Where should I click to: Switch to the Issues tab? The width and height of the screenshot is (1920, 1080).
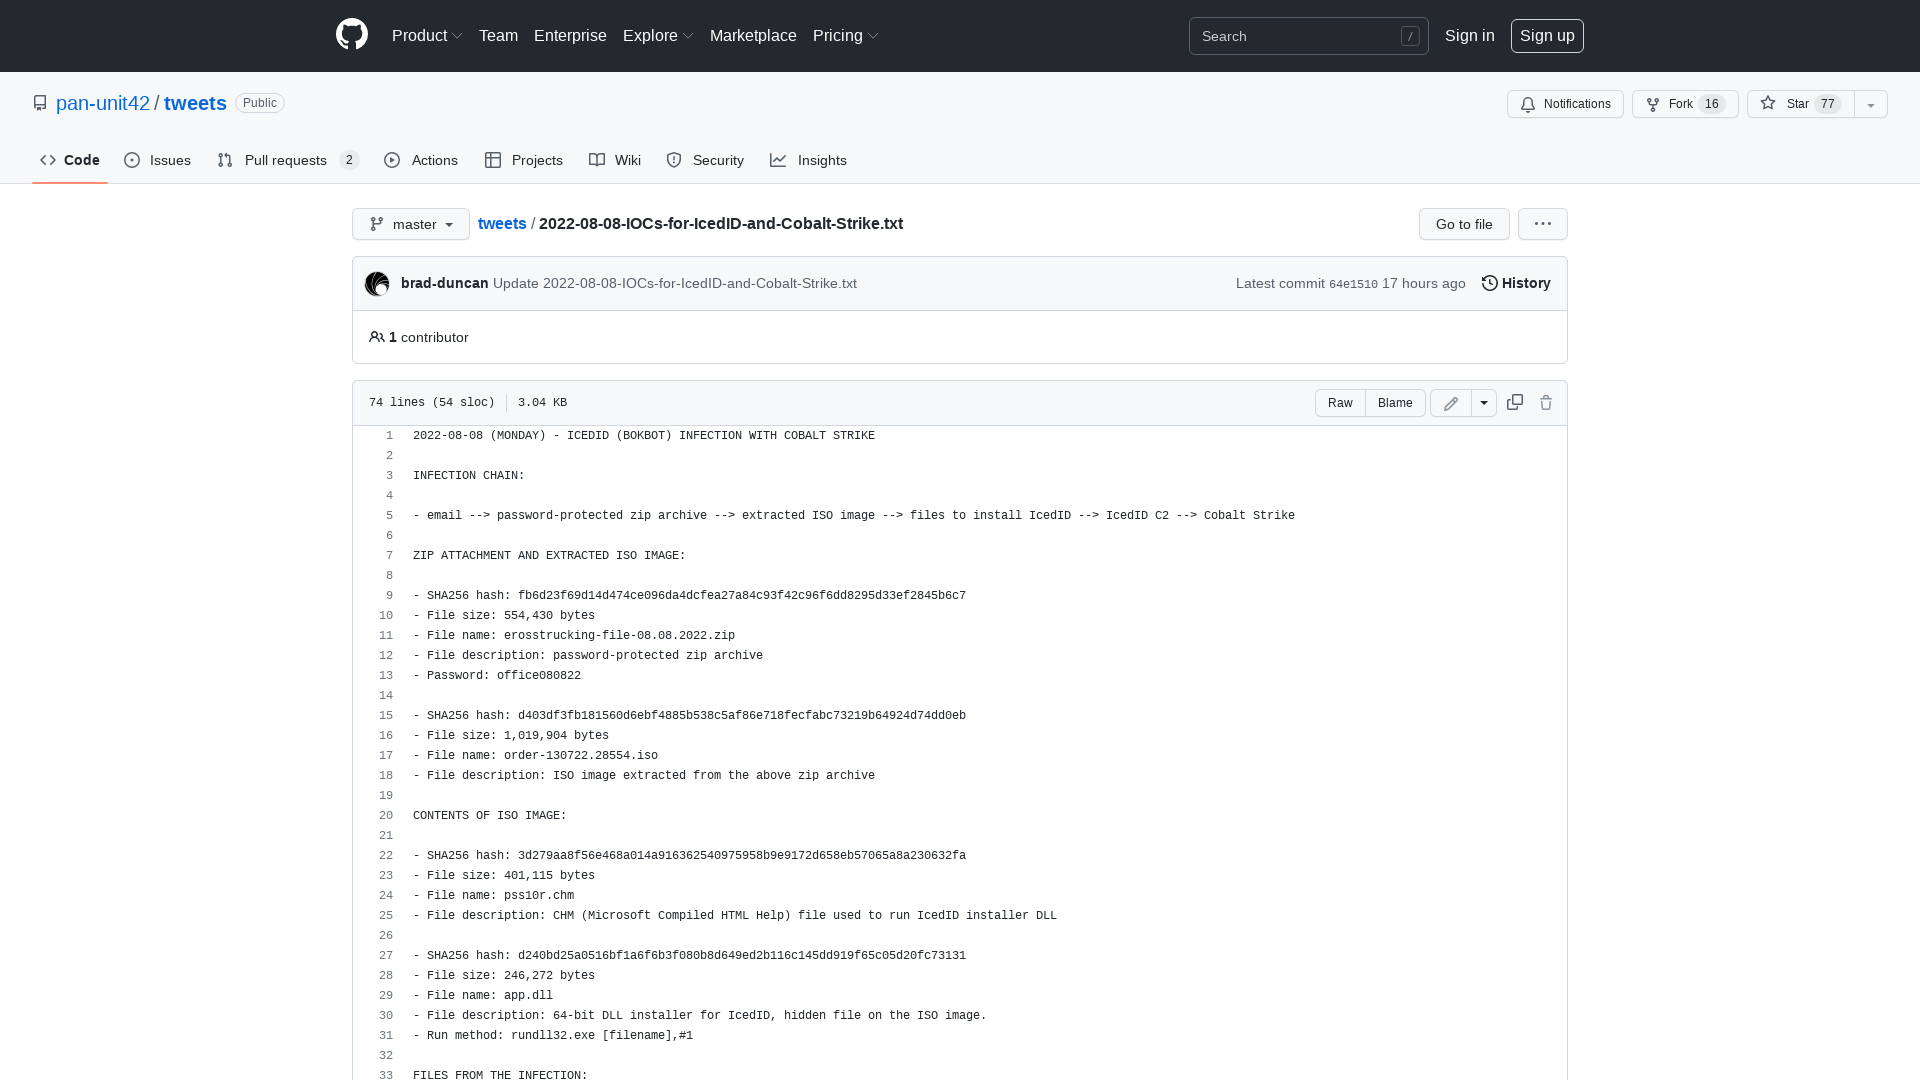[157, 160]
